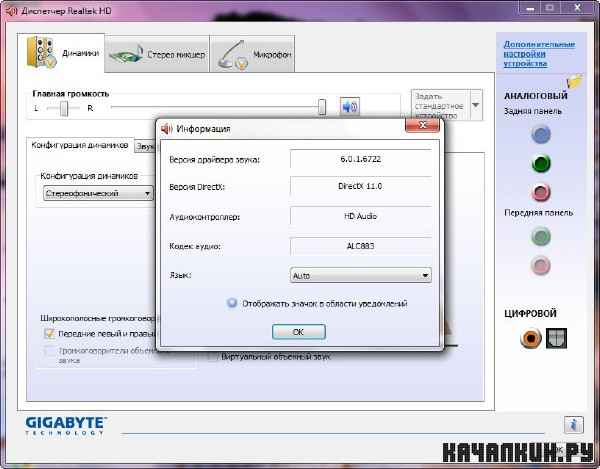Click the ALC883 audio codec field
Screen dimensions: 600x469
click(x=360, y=246)
